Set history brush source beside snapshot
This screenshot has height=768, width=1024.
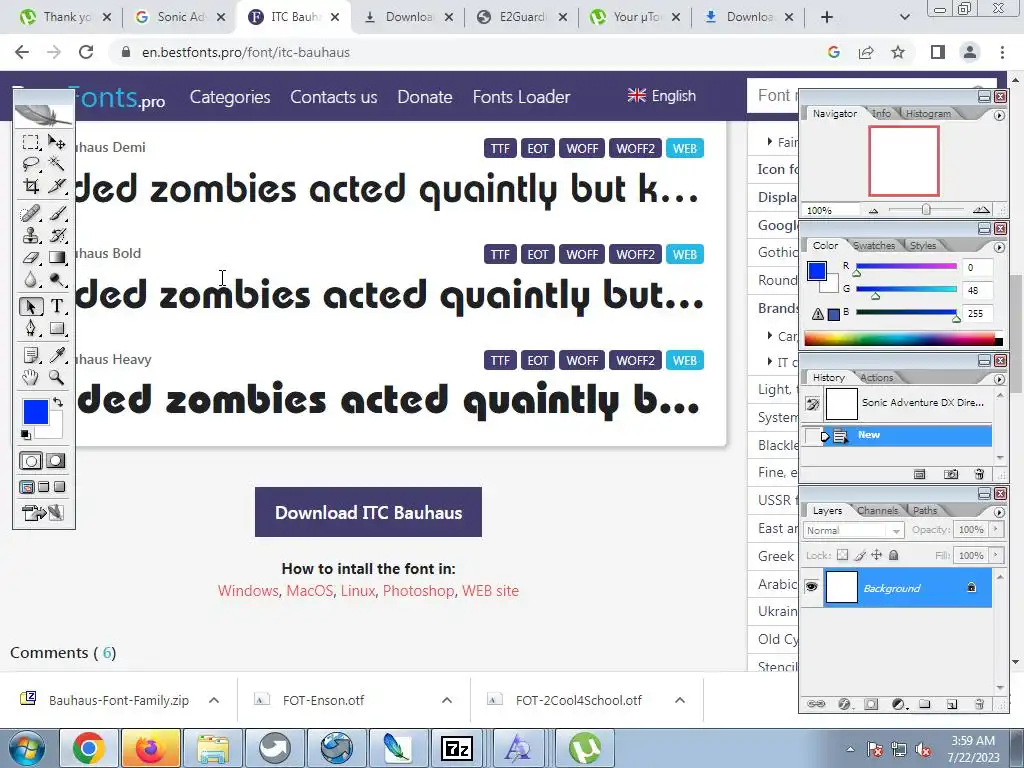pyautogui.click(x=812, y=404)
